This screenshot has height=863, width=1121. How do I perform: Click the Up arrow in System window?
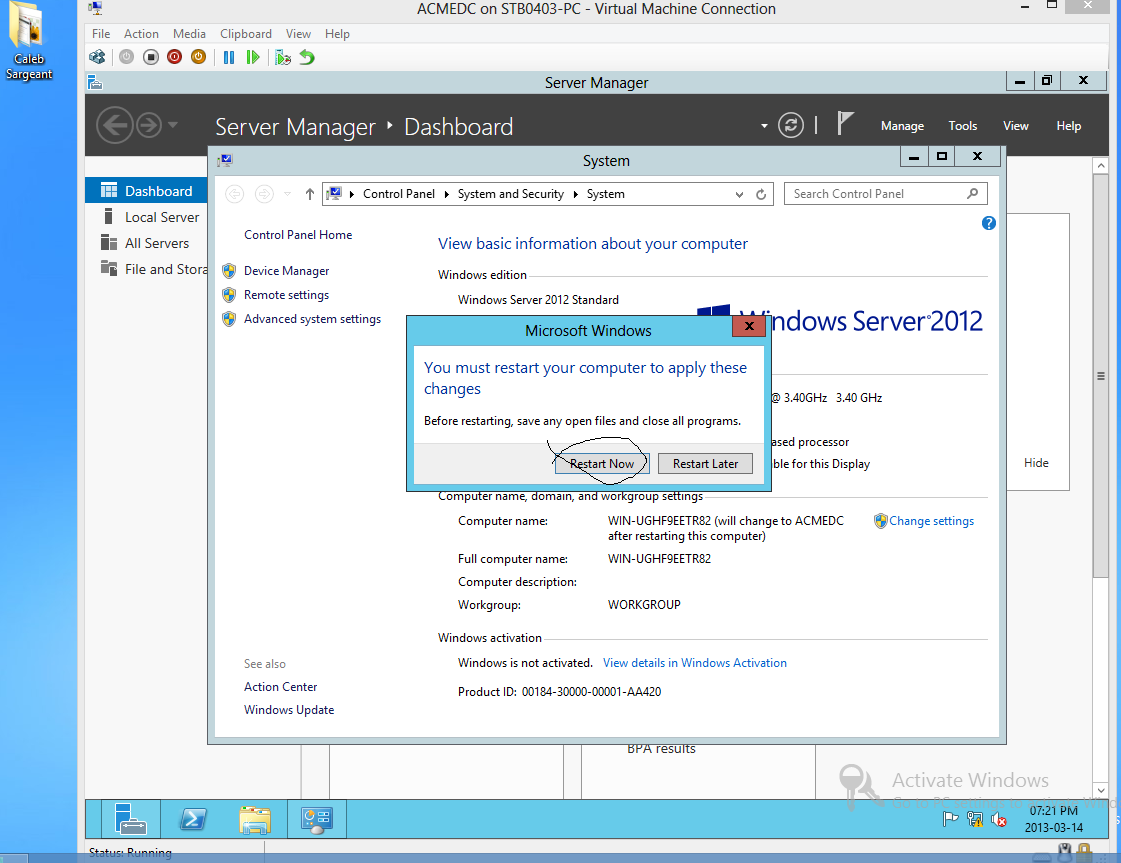[310, 194]
